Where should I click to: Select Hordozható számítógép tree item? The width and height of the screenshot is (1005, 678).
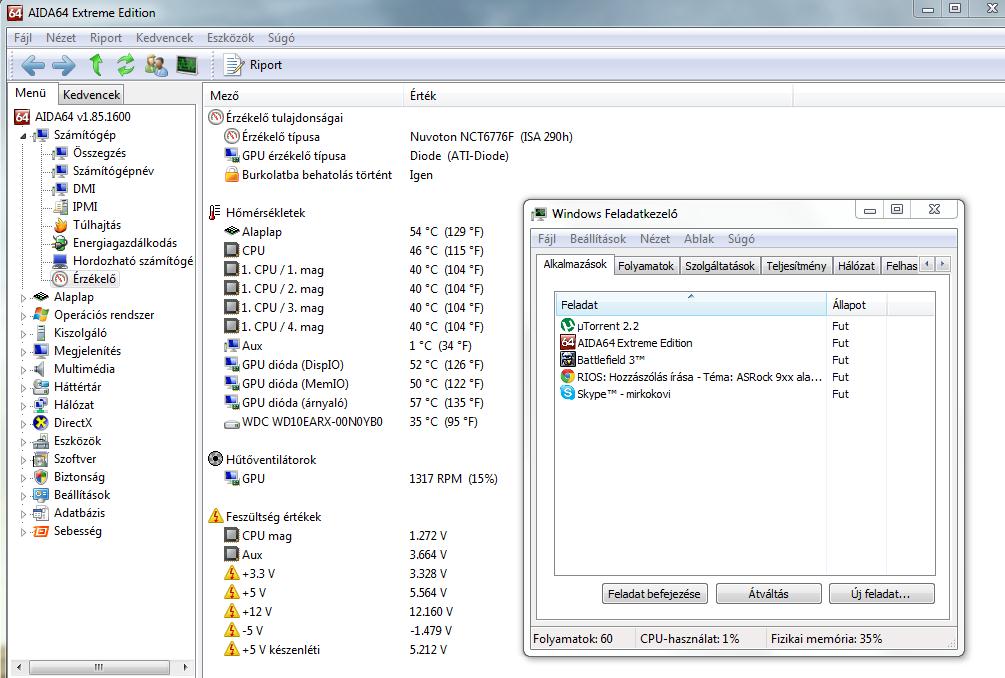click(133, 260)
